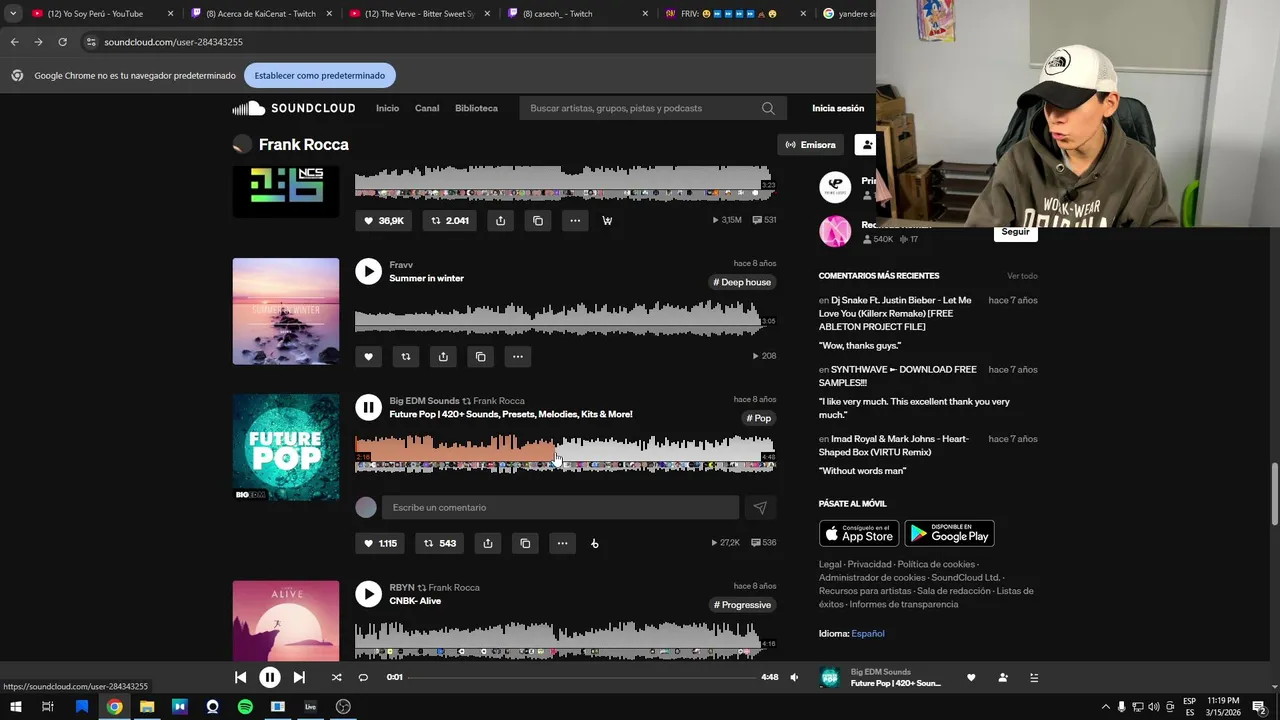This screenshot has width=1280, height=720.
Task: Open Spotify from the taskbar
Action: pyautogui.click(x=245, y=706)
